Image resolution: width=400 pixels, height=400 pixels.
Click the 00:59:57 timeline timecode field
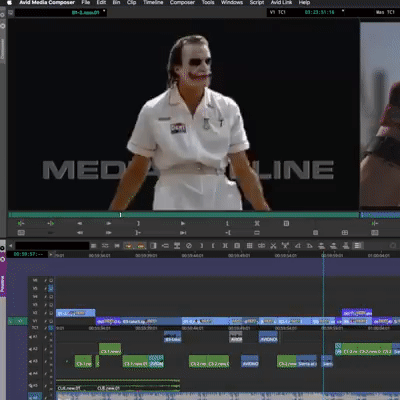29,254
